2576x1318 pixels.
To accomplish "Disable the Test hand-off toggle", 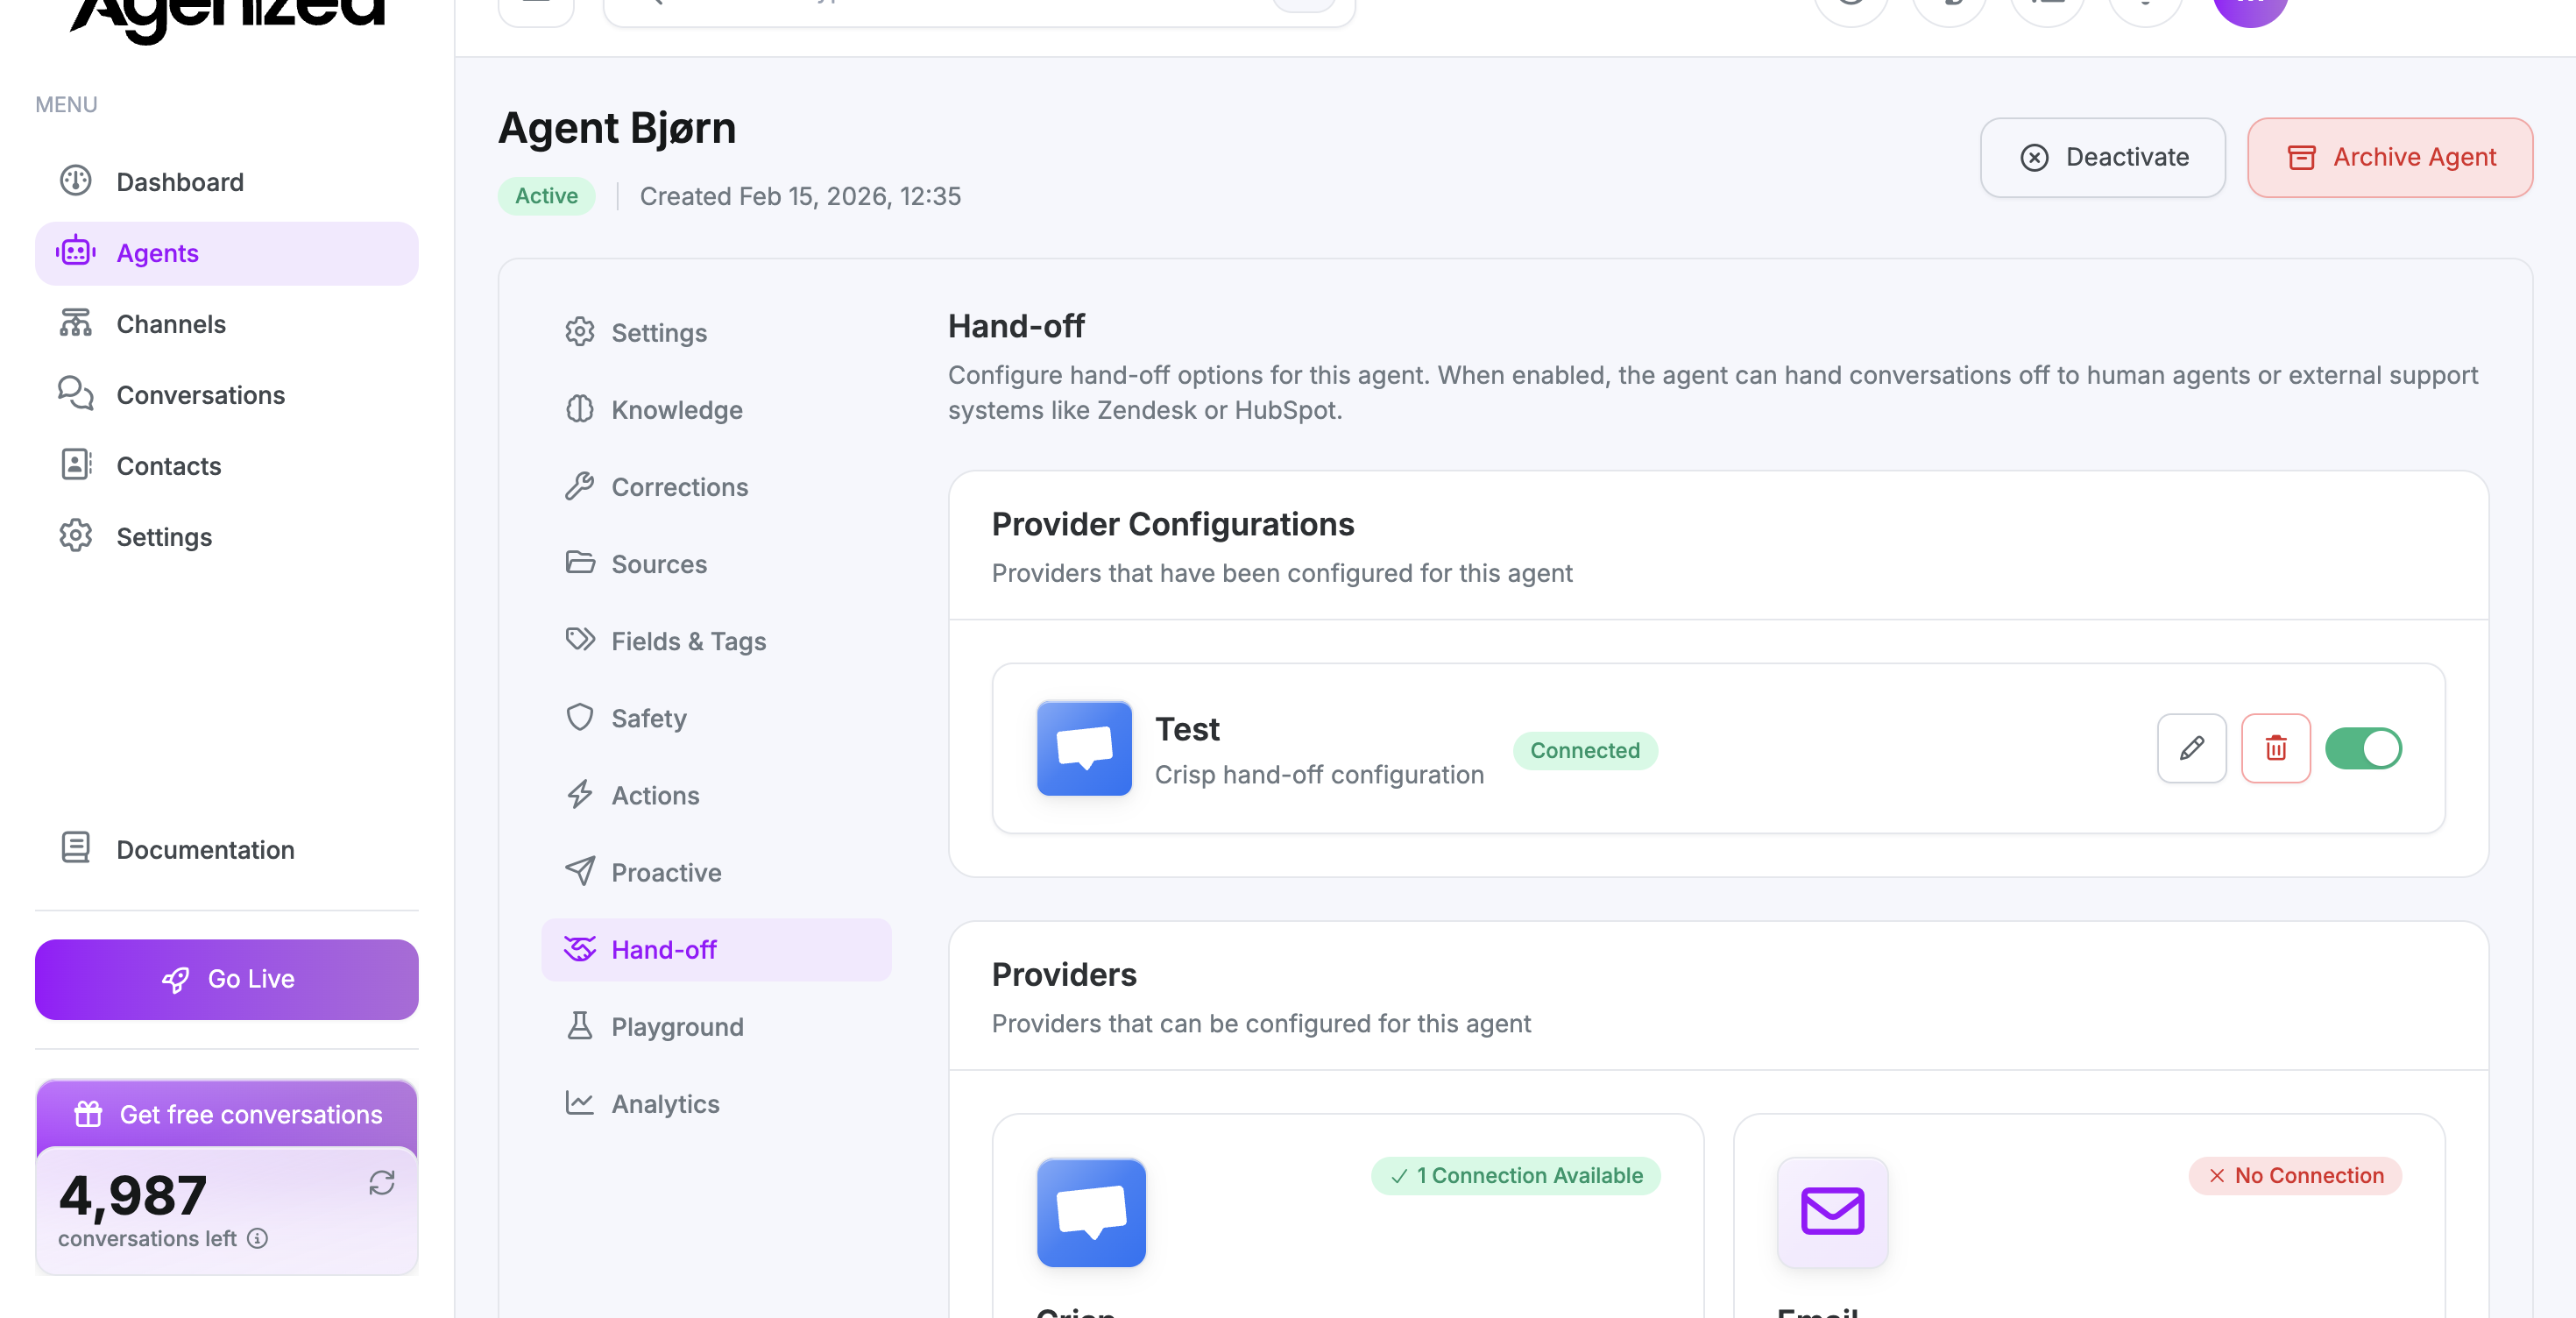I will pyautogui.click(x=2362, y=748).
